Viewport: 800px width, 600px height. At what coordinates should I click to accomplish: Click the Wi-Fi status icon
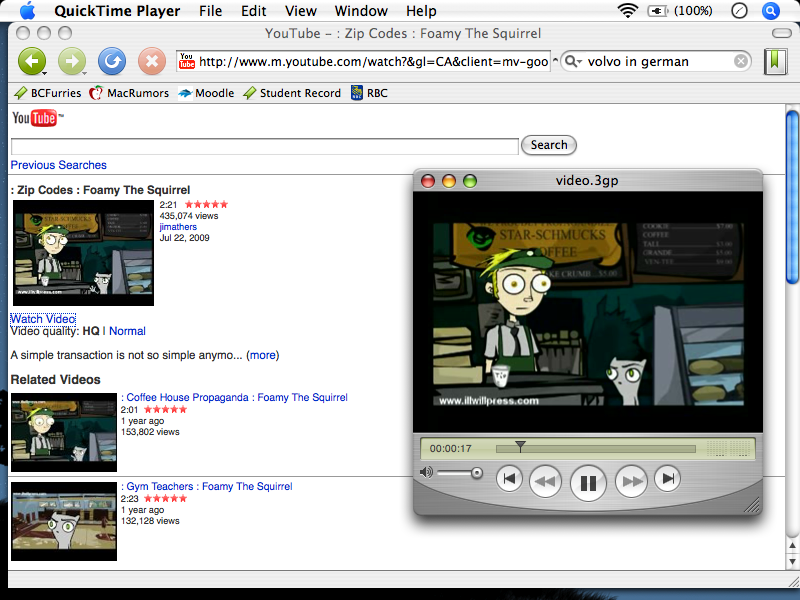pyautogui.click(x=628, y=11)
